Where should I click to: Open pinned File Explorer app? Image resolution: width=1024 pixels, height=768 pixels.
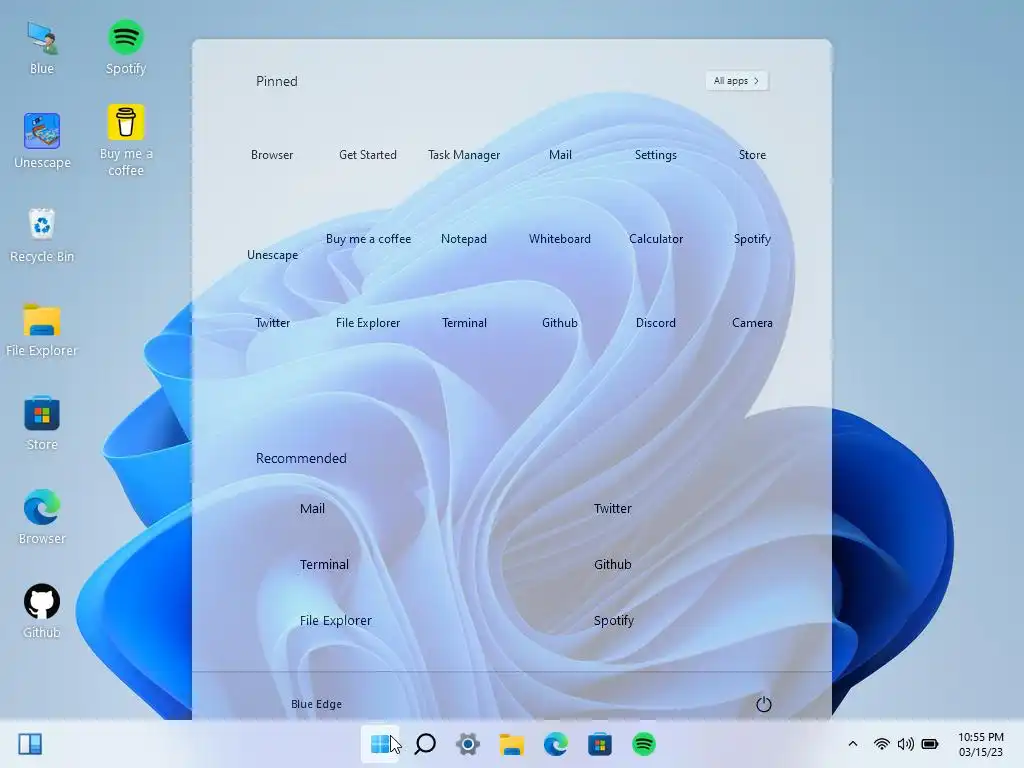[x=368, y=323]
